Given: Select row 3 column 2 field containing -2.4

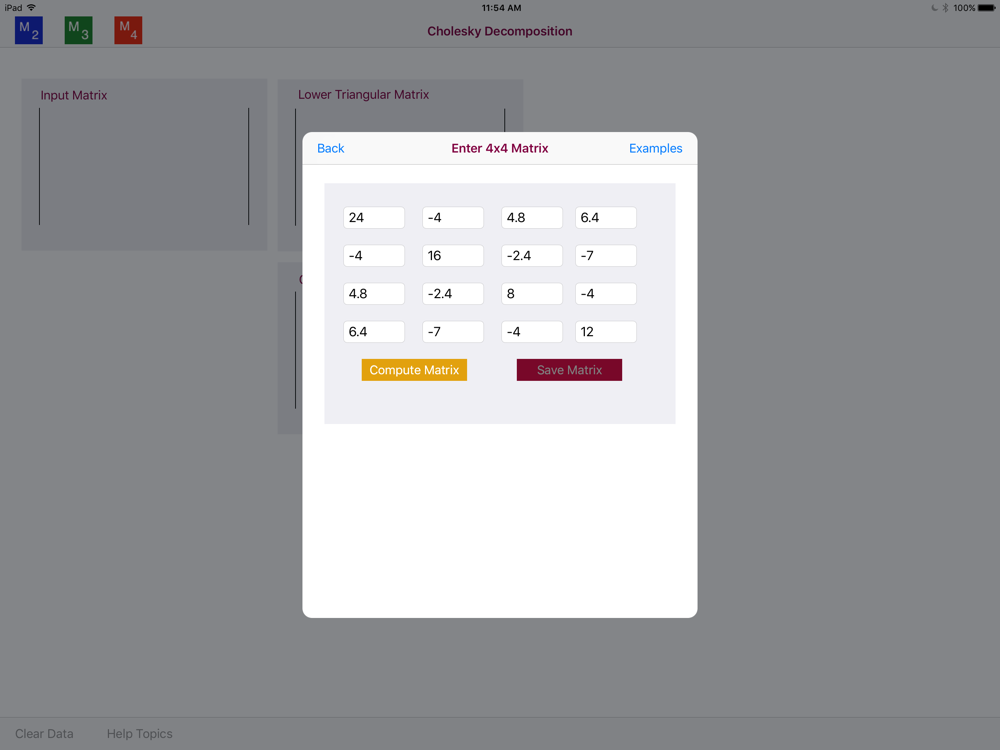Looking at the screenshot, I should pyautogui.click(x=453, y=293).
